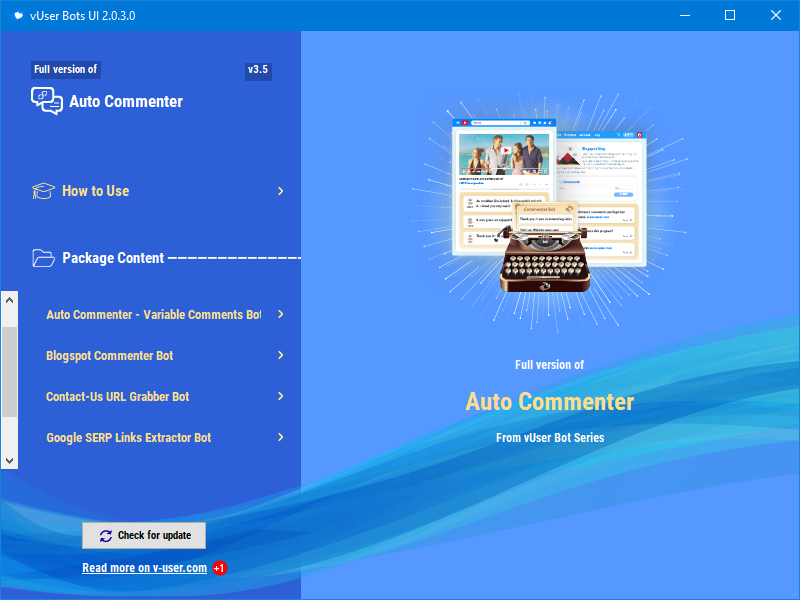Click the Auto Commenter chat bubbles icon
Screen dimensions: 800x600
47,101
